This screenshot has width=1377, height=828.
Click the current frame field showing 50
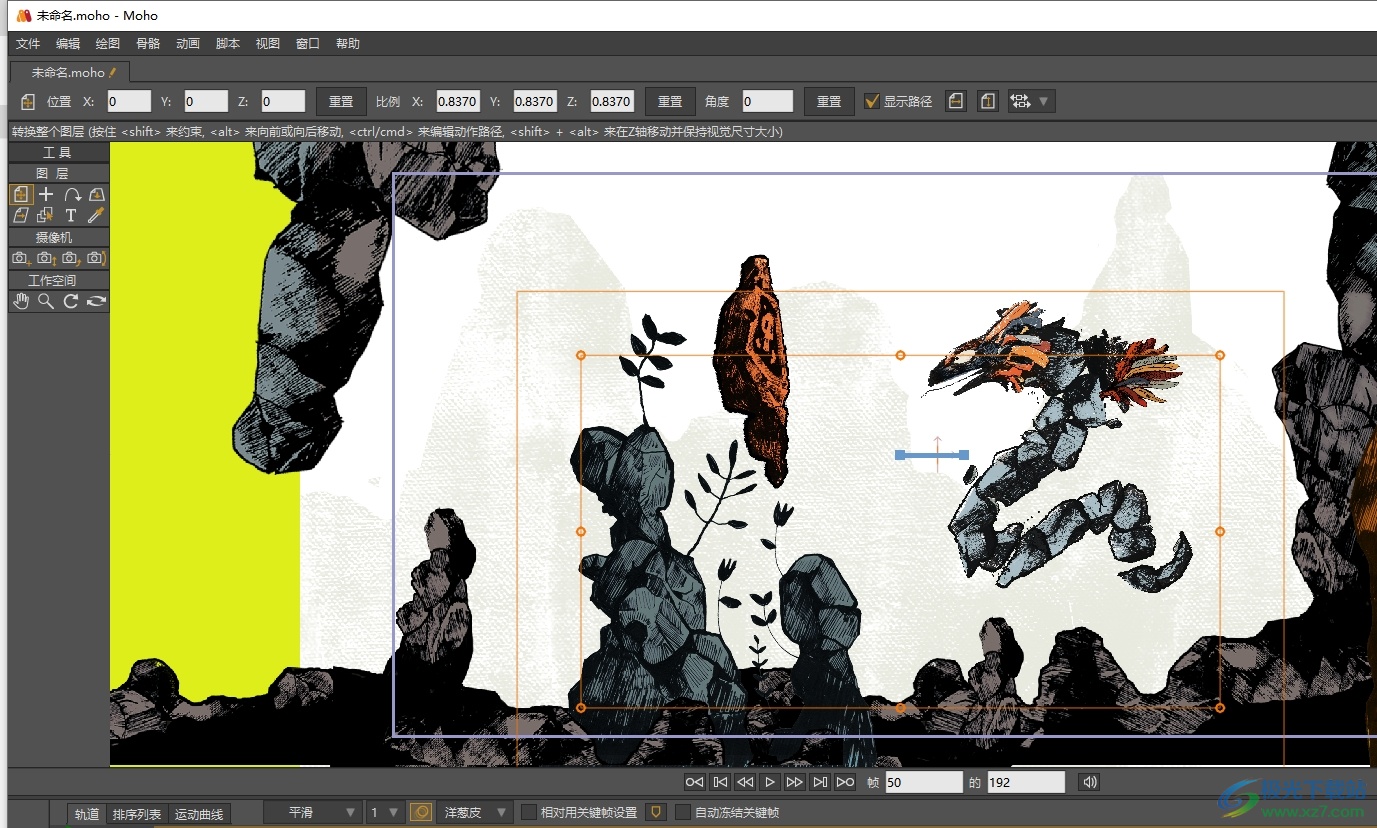coord(923,782)
